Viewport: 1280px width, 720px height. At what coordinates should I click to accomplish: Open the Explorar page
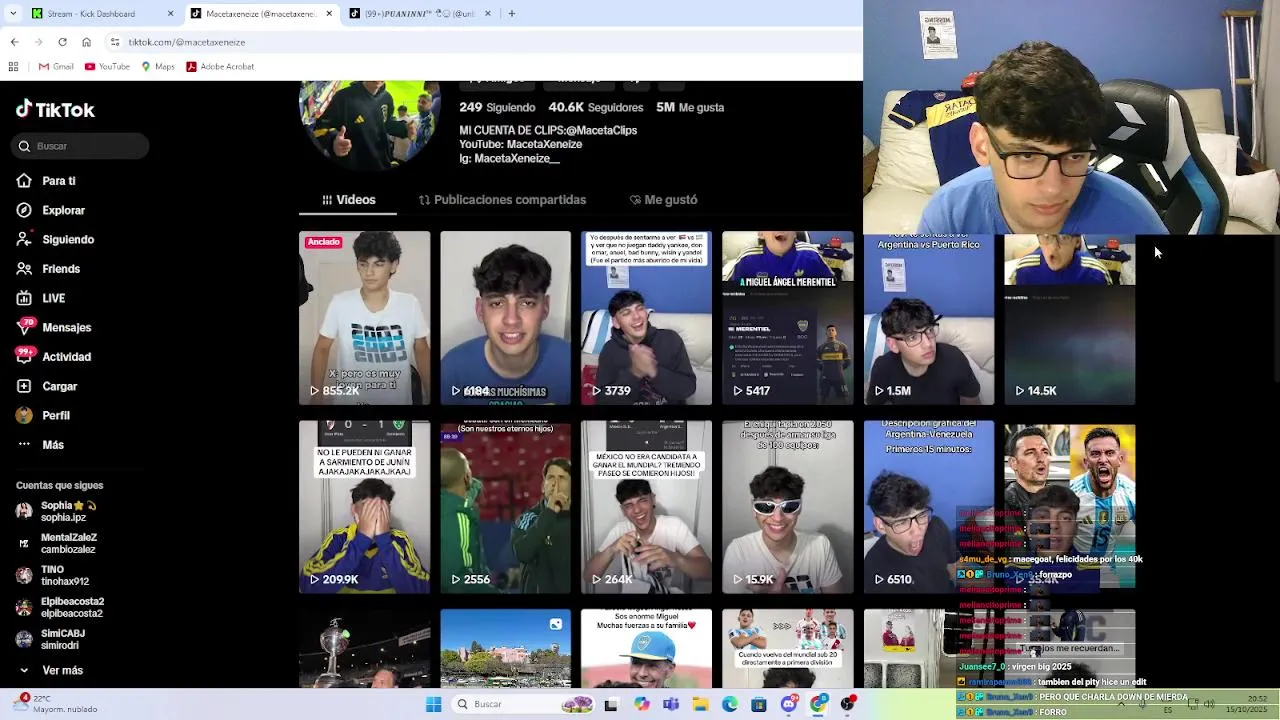click(x=51, y=210)
